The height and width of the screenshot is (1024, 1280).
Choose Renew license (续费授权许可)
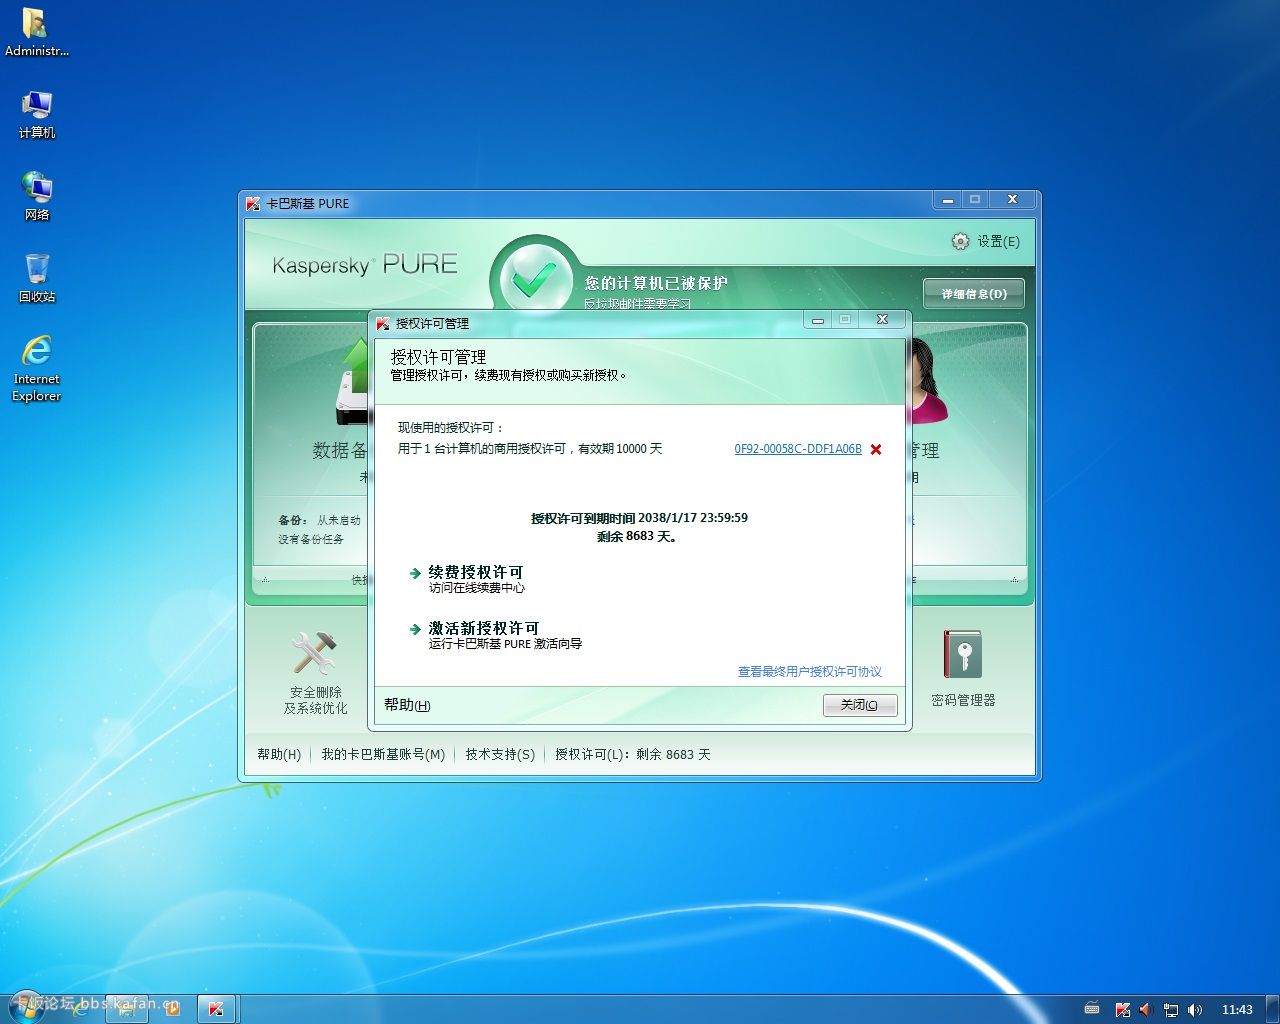pos(475,572)
